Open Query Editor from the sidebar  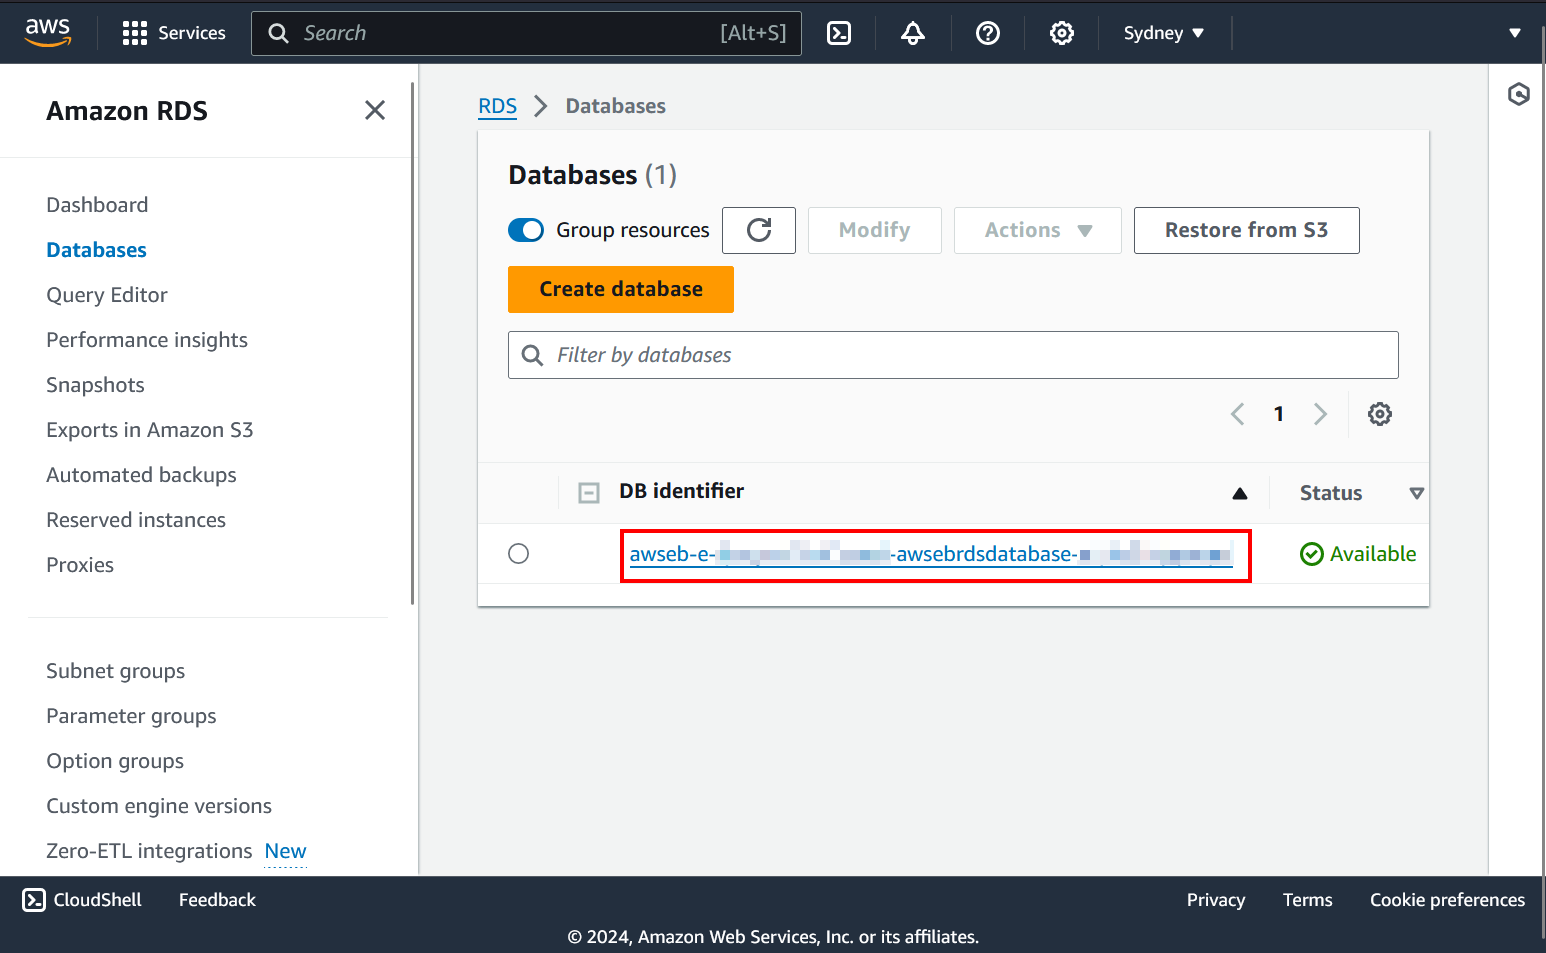(x=106, y=294)
